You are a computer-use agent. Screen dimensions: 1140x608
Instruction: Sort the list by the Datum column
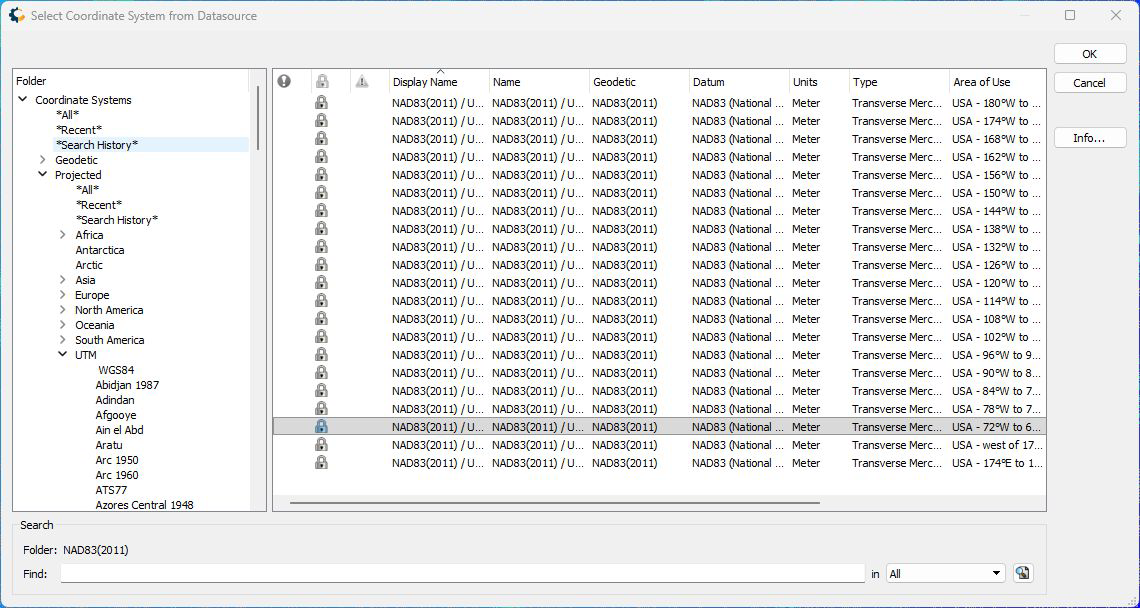tap(738, 82)
